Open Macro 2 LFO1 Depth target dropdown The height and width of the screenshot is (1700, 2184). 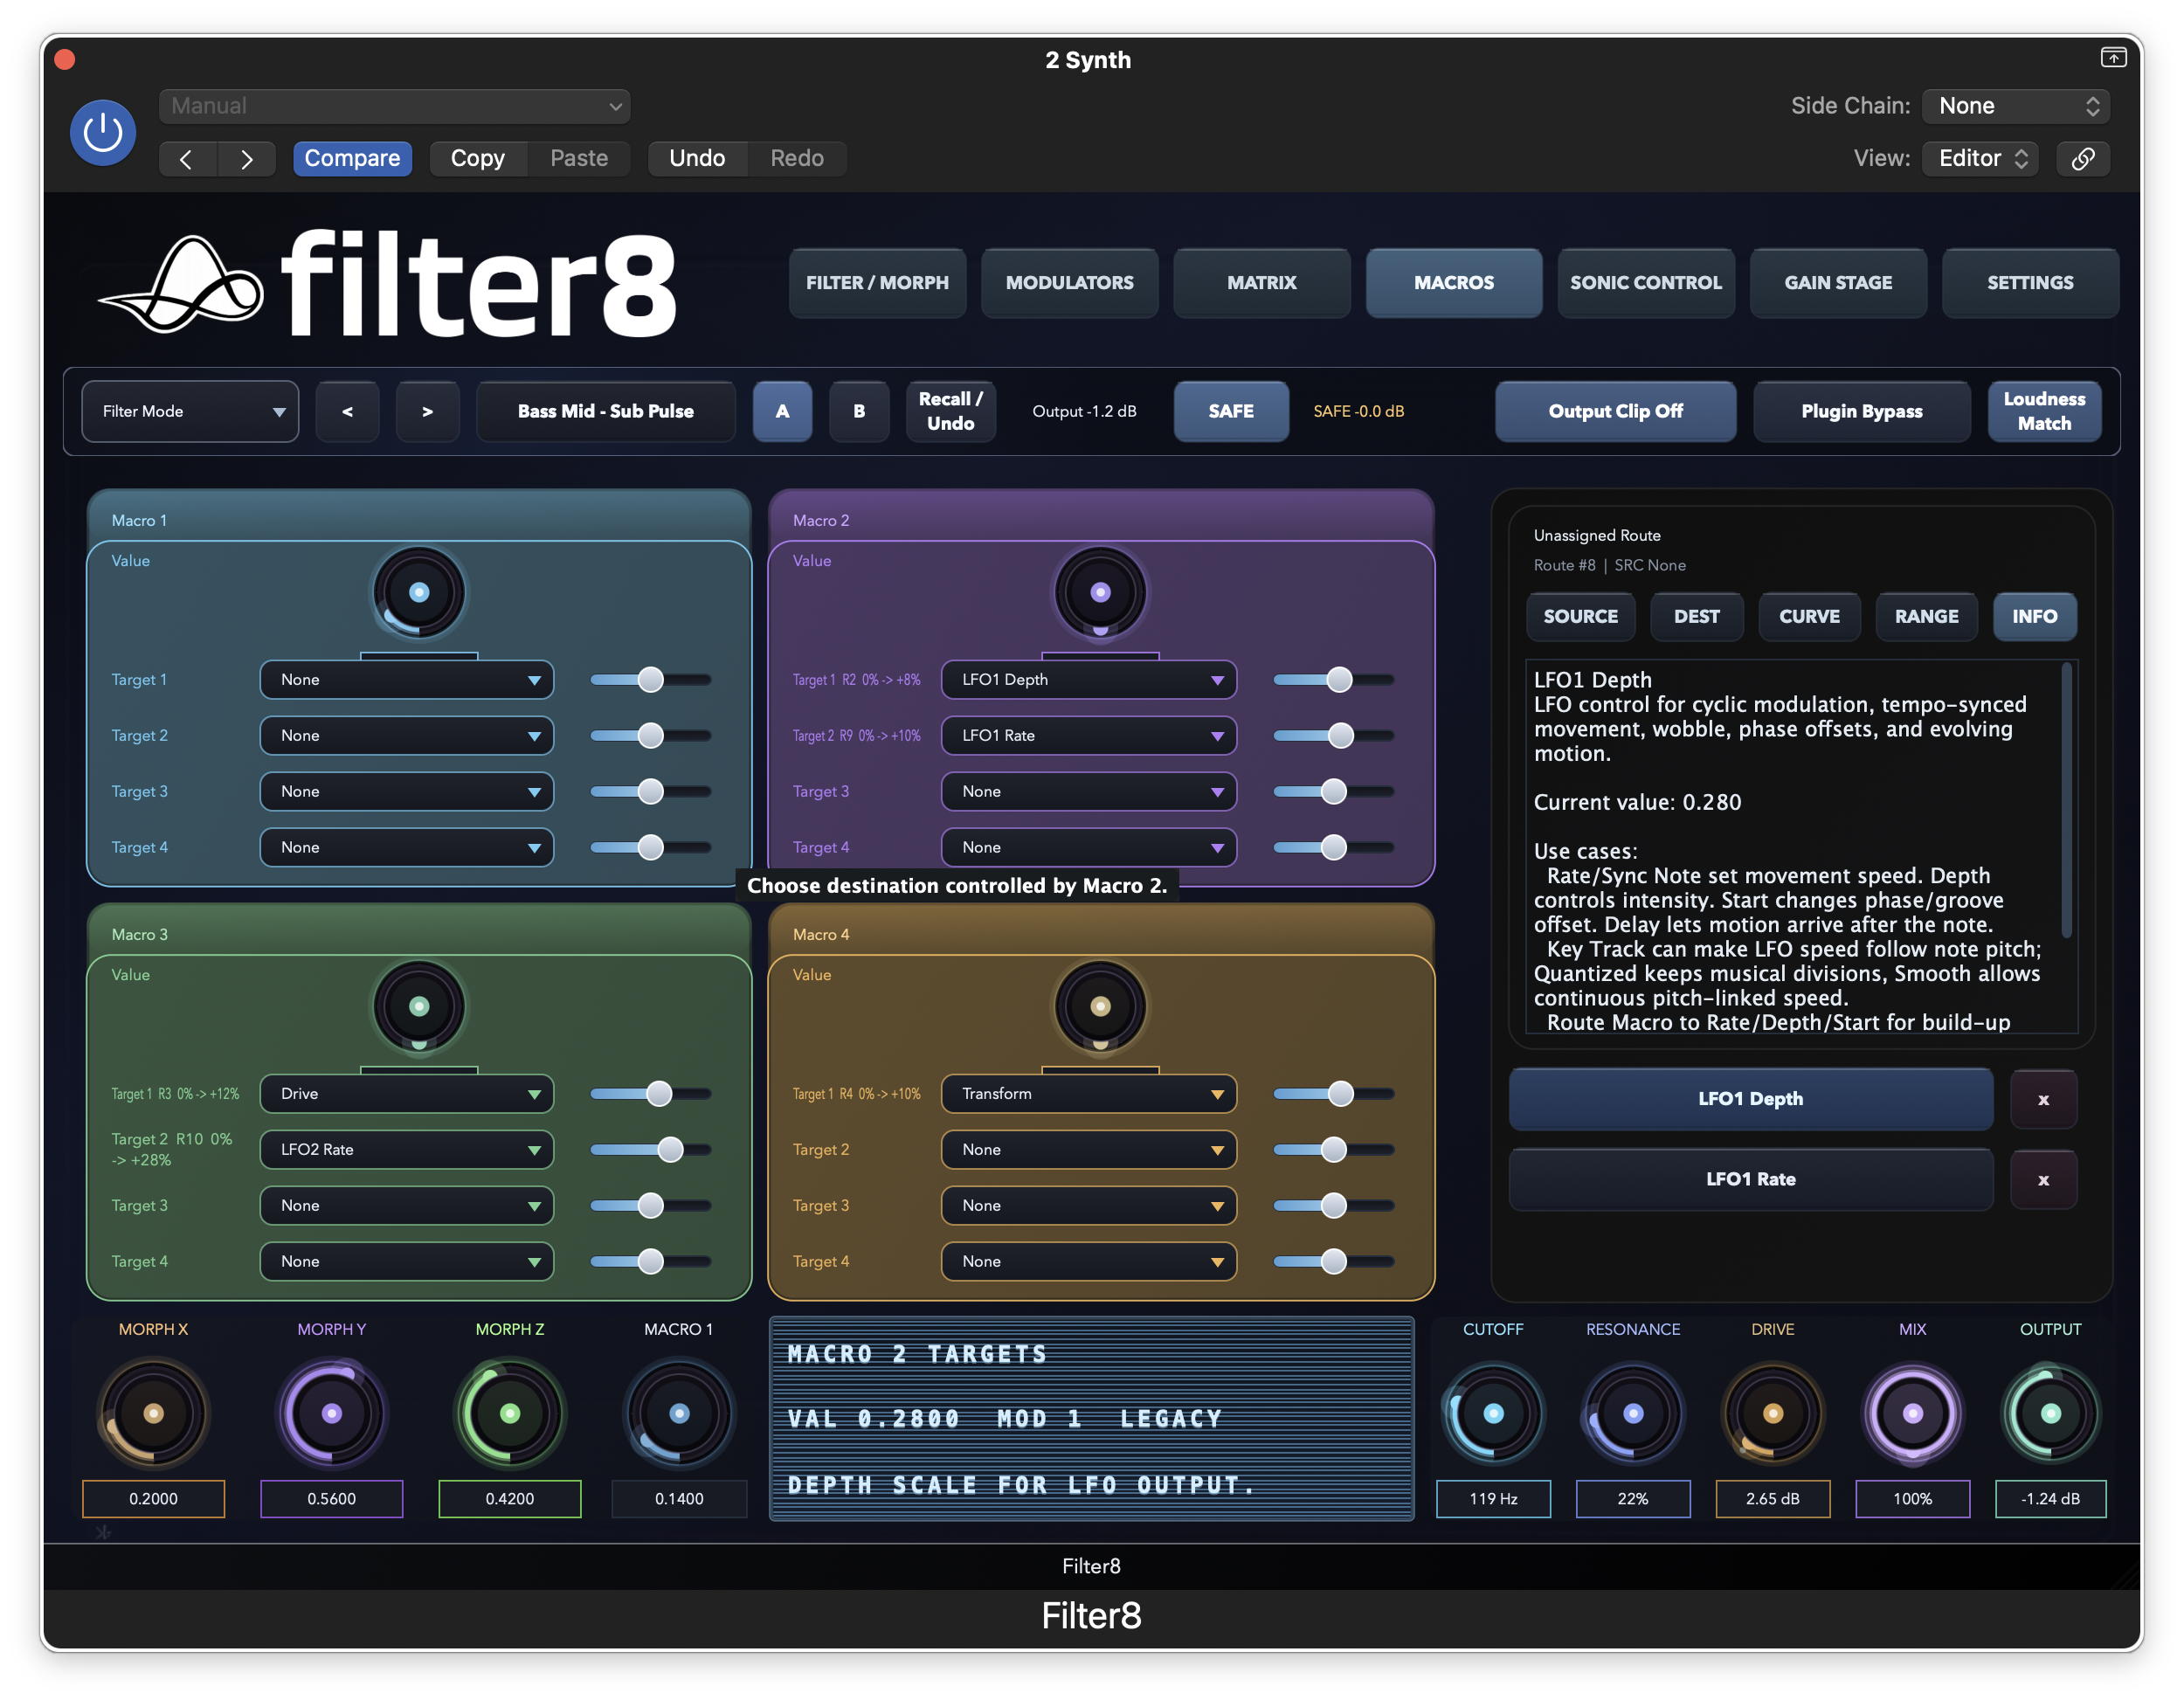point(1088,680)
